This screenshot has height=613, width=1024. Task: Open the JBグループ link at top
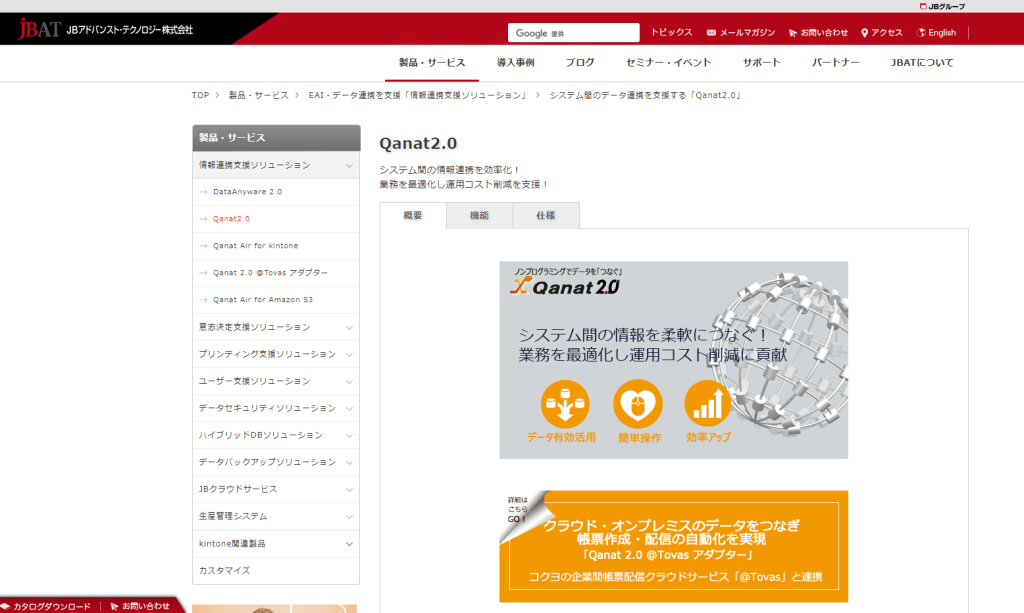pyautogui.click(x=942, y=7)
